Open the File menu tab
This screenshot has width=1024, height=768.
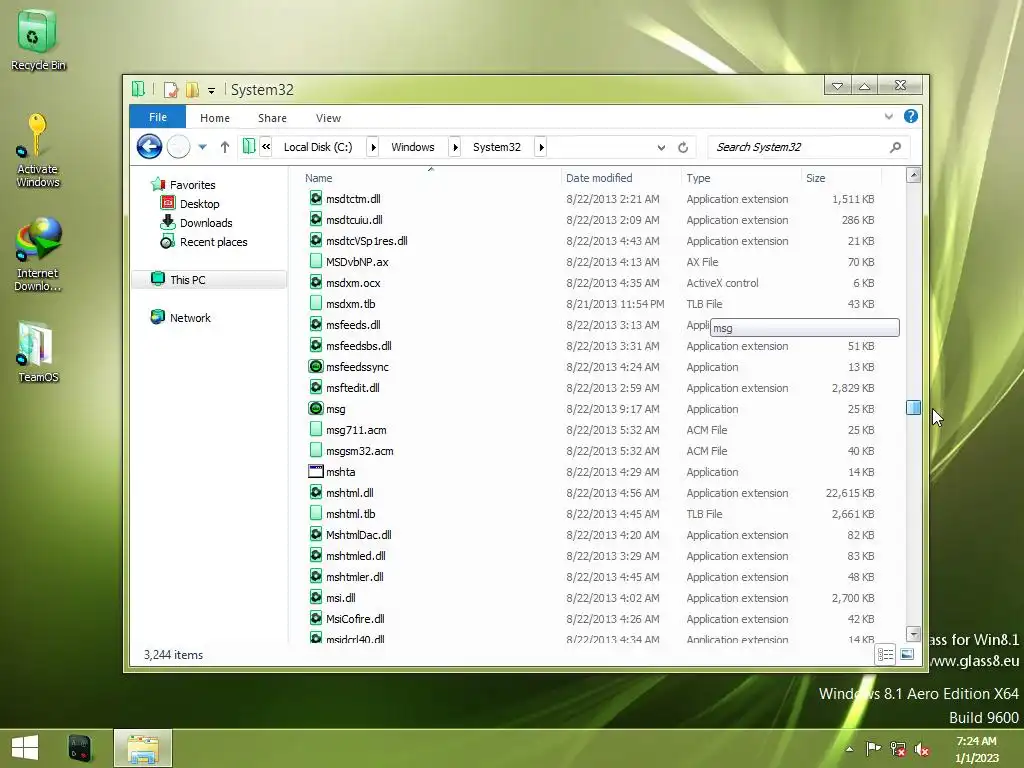pyautogui.click(x=157, y=117)
